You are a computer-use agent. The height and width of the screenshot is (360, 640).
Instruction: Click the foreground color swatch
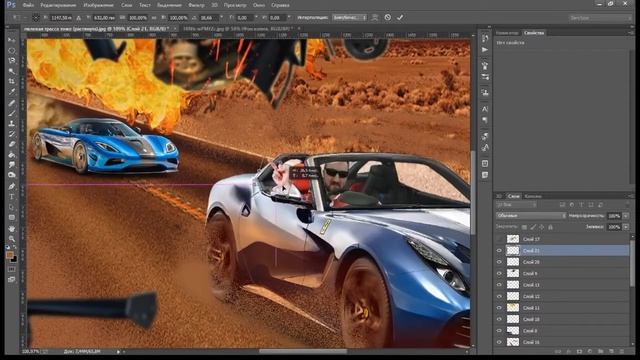[10, 255]
